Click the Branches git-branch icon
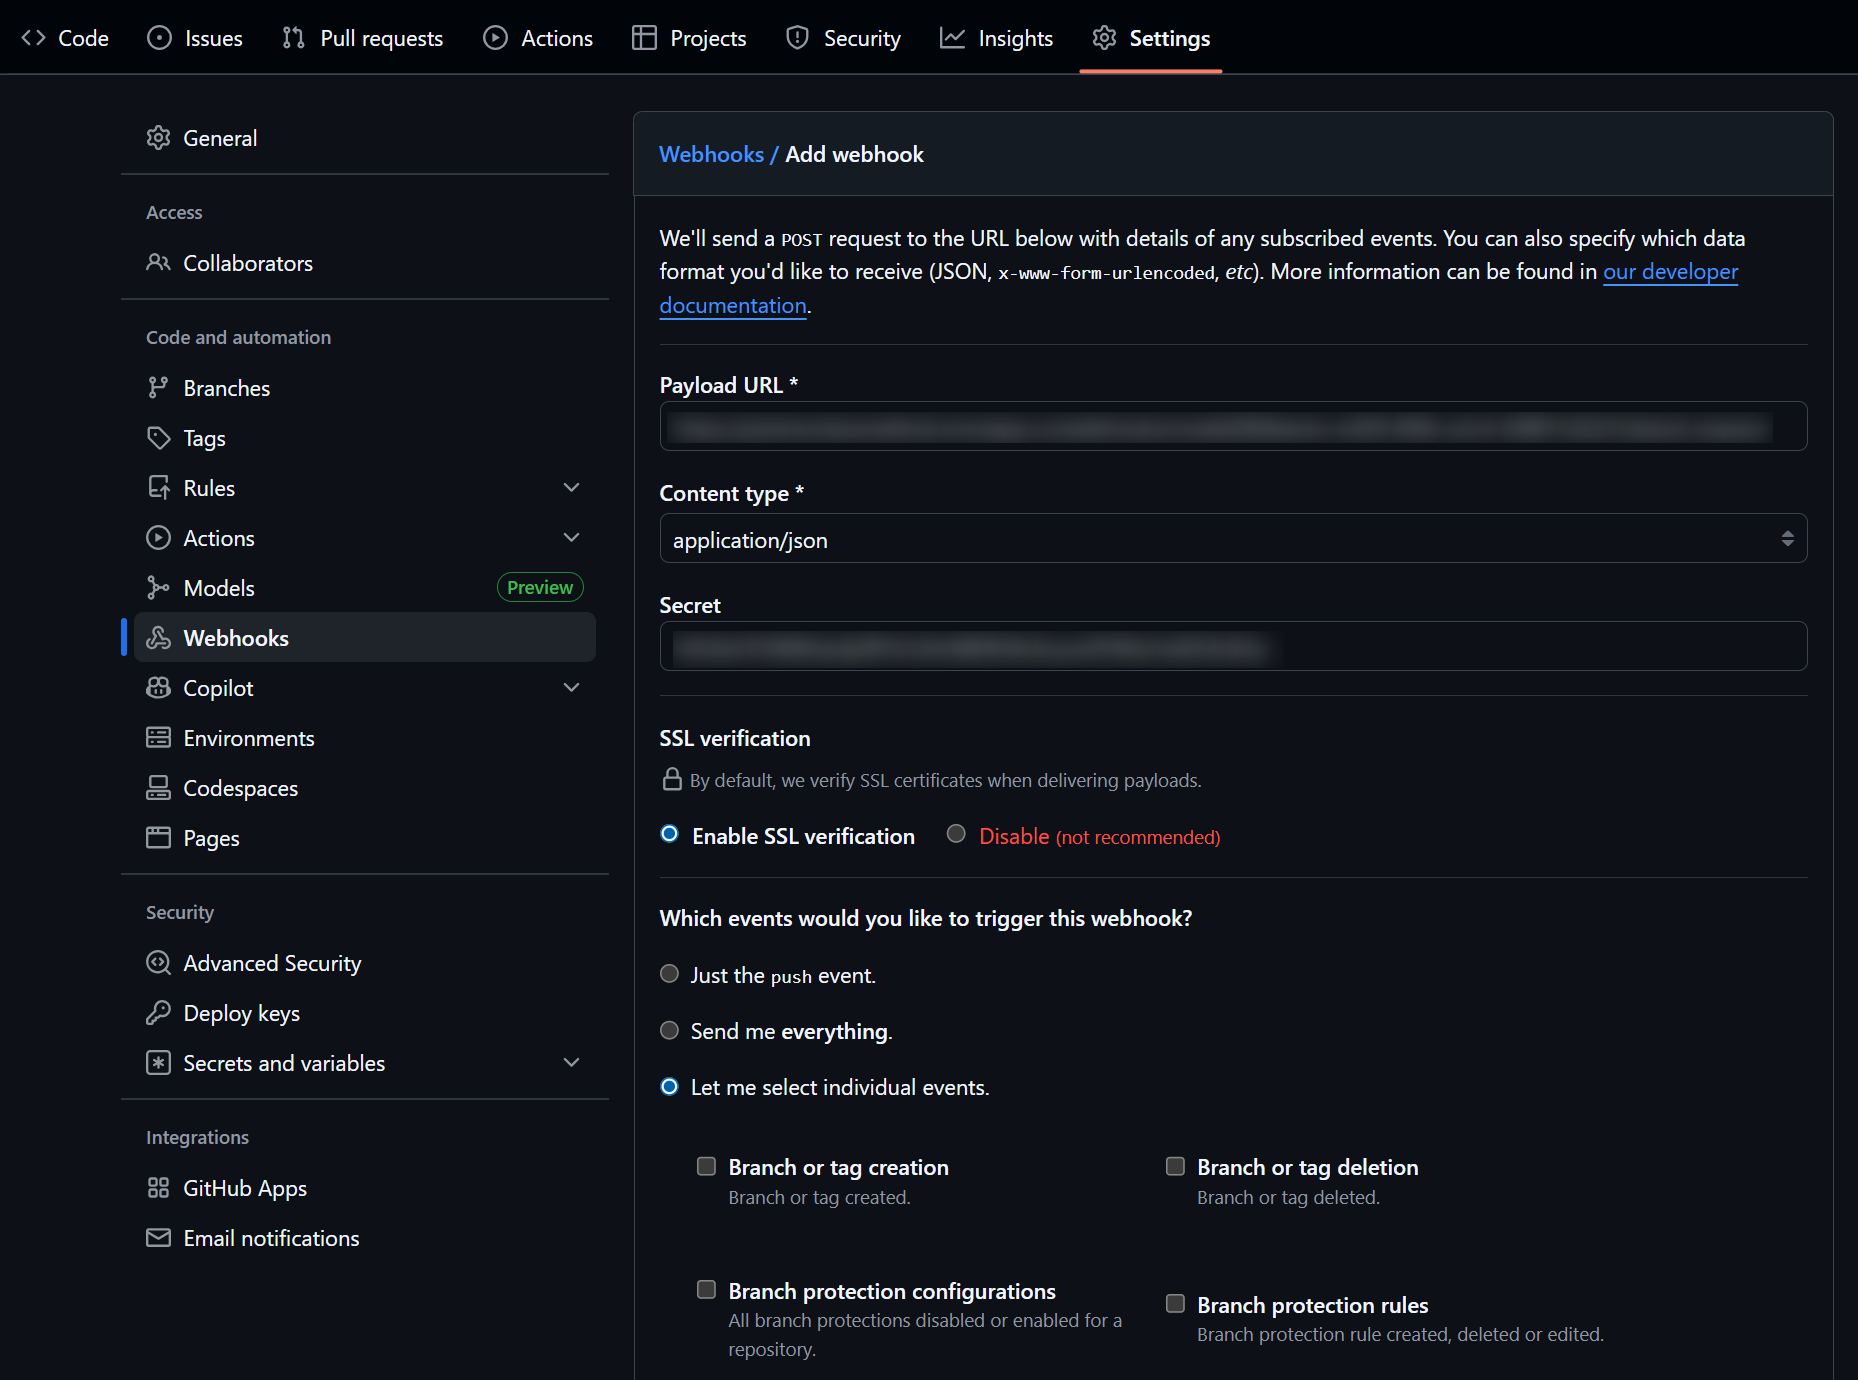Viewport: 1858px width, 1380px height. pyautogui.click(x=158, y=388)
